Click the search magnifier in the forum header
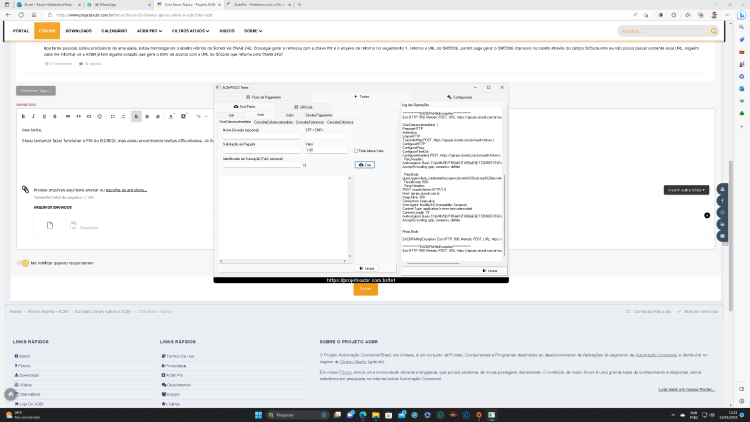The height and width of the screenshot is (422, 750). pos(714,31)
